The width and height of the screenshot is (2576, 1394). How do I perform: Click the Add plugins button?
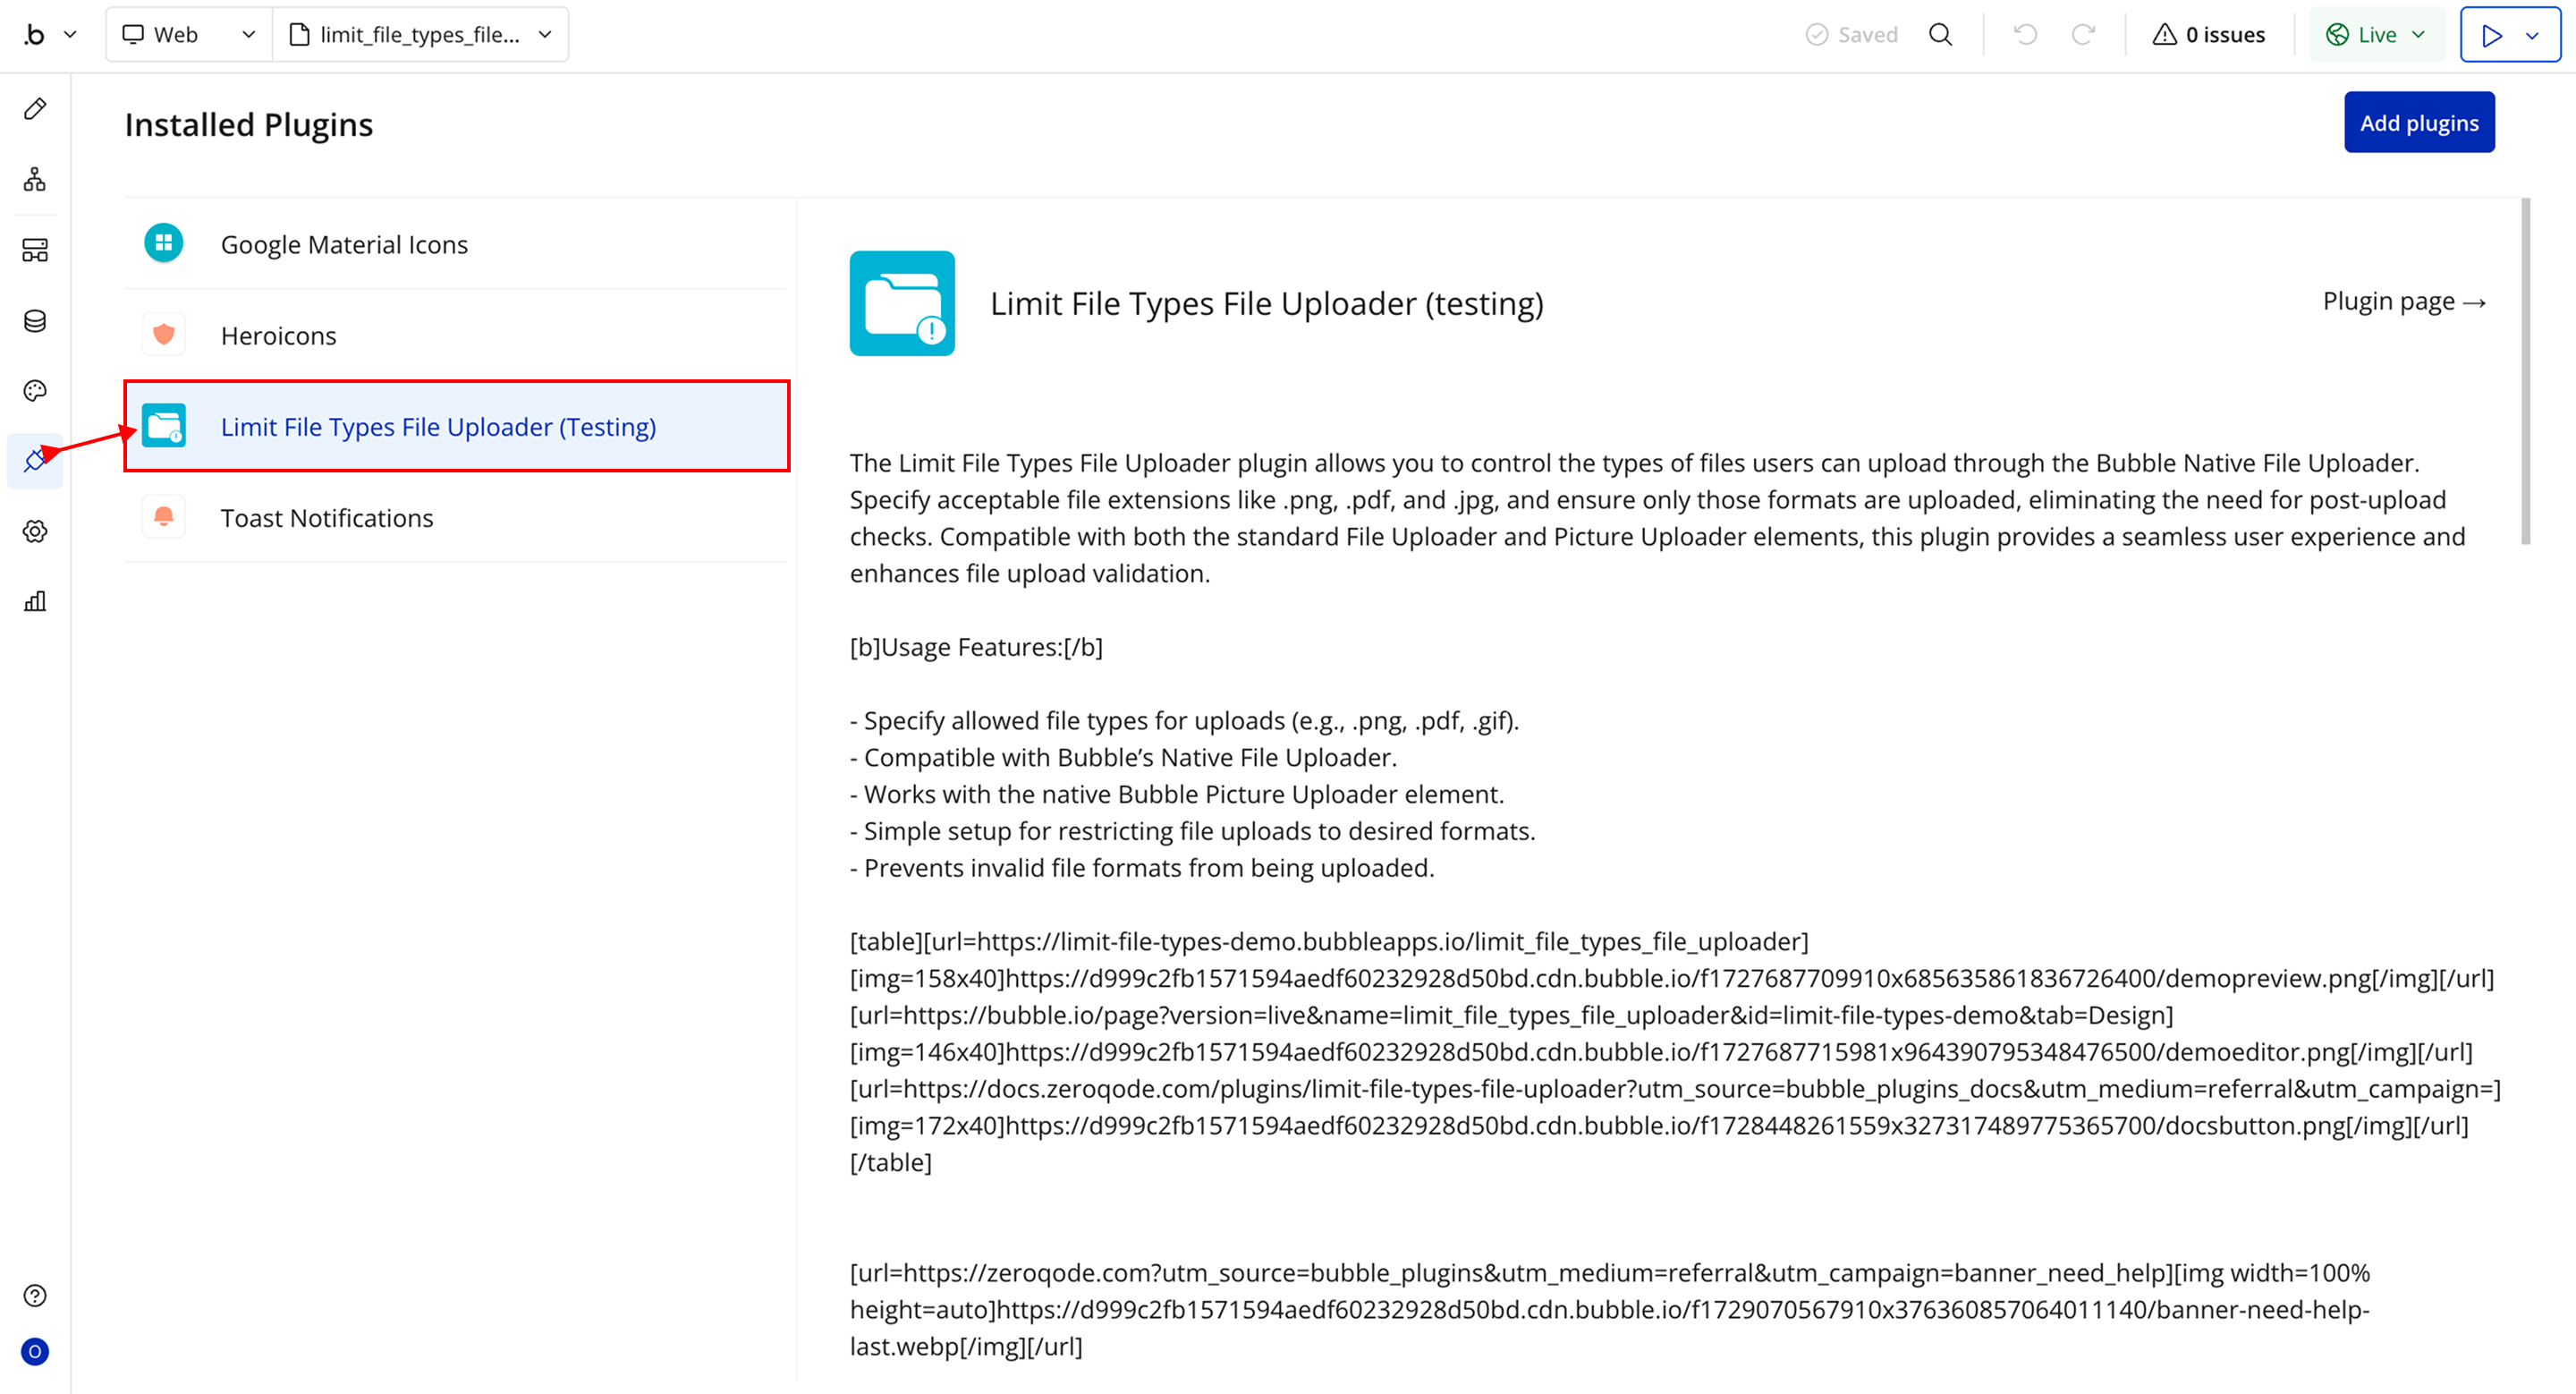[x=2418, y=123]
